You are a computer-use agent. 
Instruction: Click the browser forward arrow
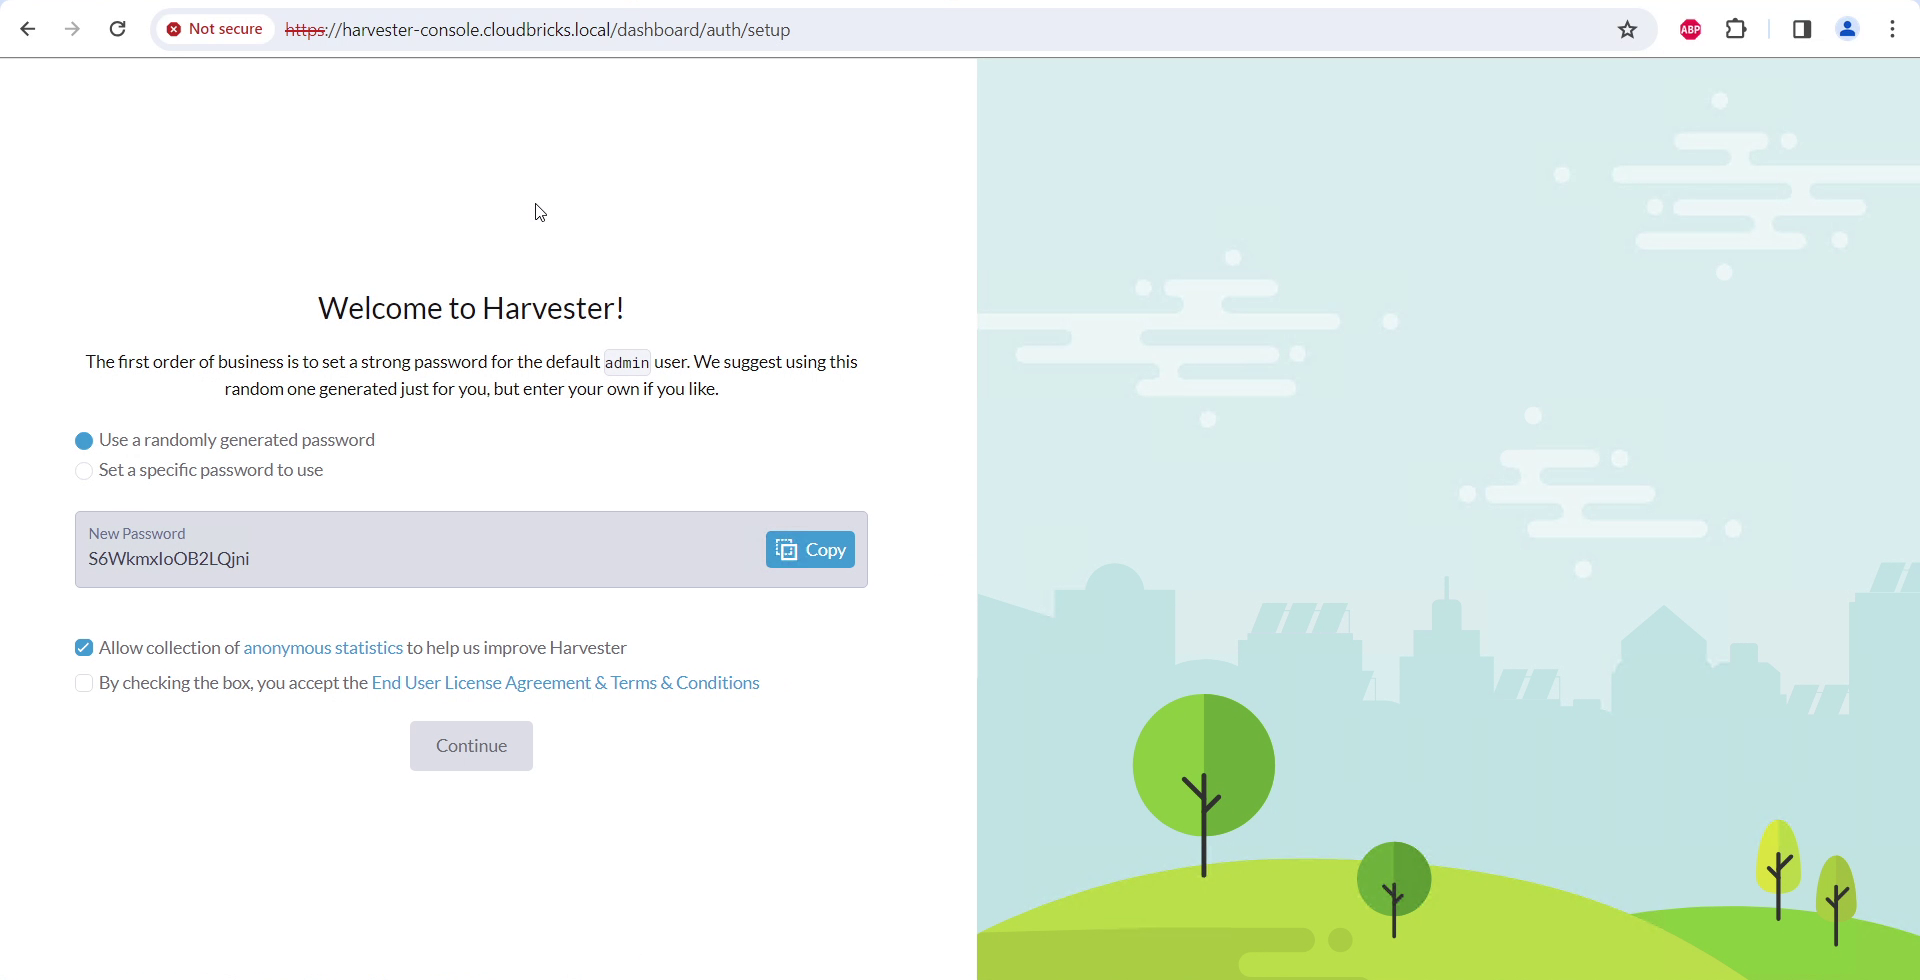point(72,29)
